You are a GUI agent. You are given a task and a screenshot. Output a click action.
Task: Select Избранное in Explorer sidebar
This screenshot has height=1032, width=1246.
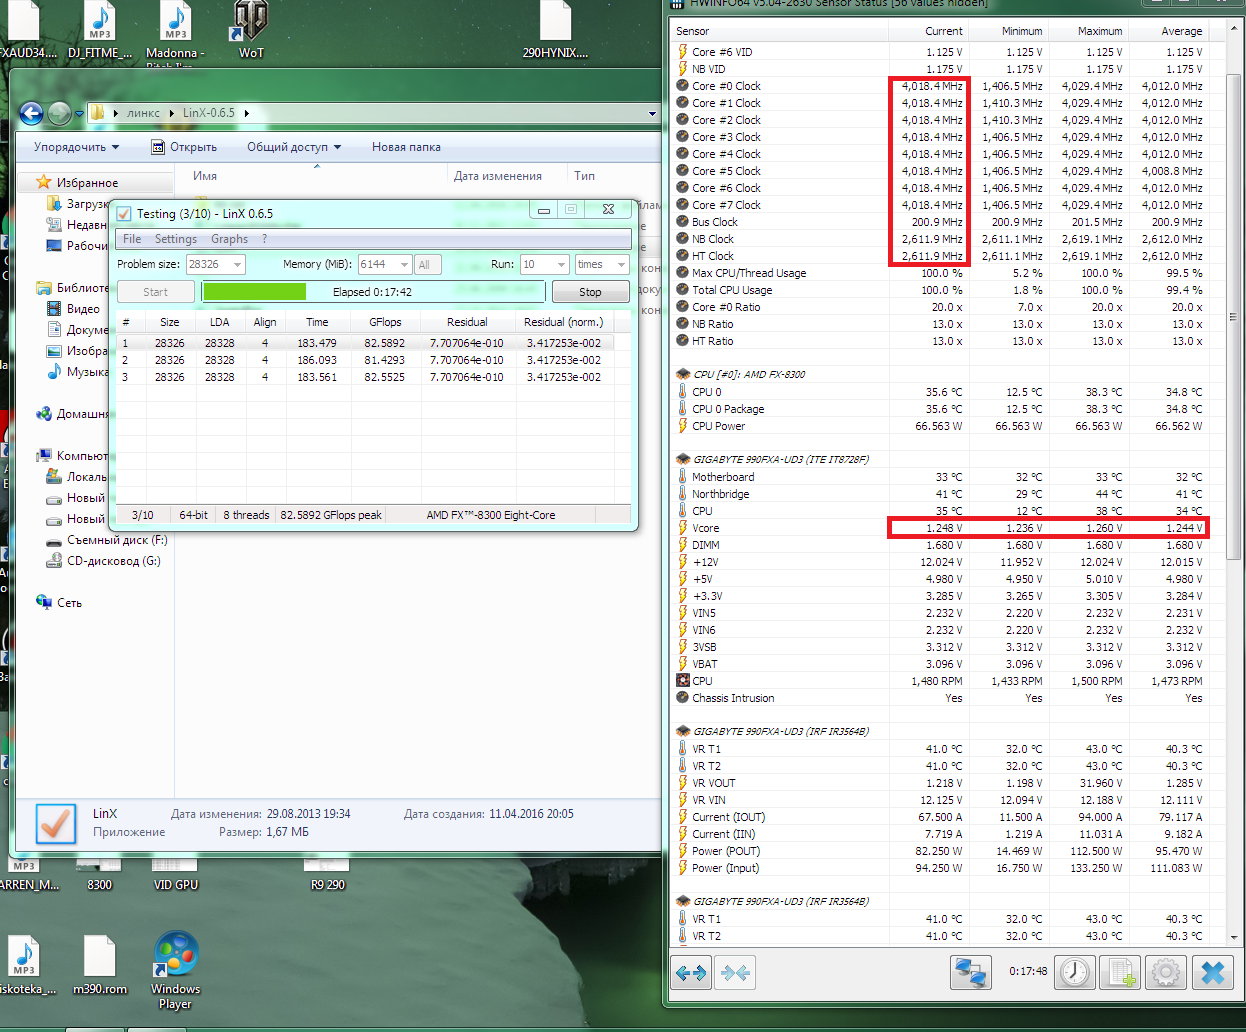point(87,183)
